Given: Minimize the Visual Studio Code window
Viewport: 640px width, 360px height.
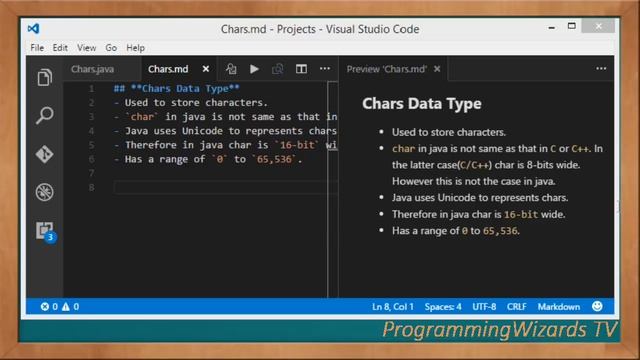Looking at the screenshot, I should coord(552,27).
